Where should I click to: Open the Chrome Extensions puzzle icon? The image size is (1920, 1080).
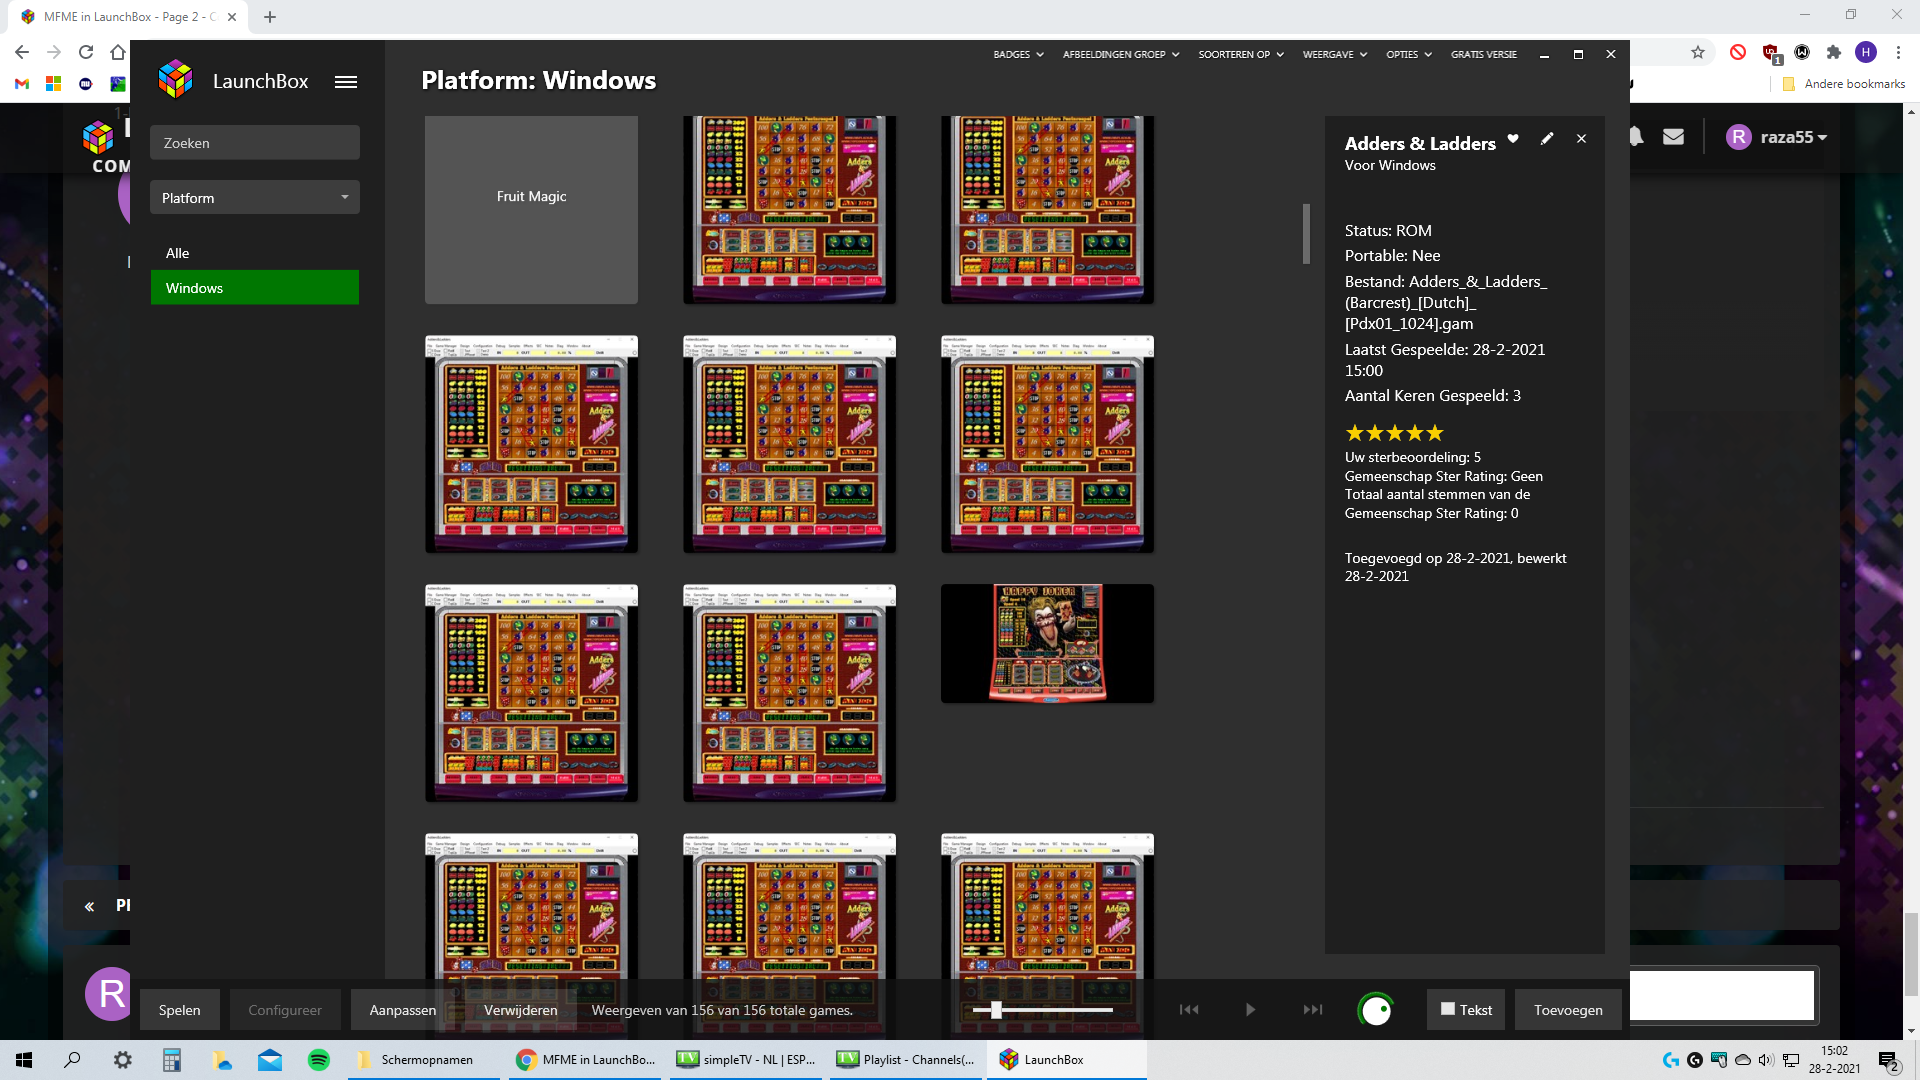click(x=1833, y=52)
